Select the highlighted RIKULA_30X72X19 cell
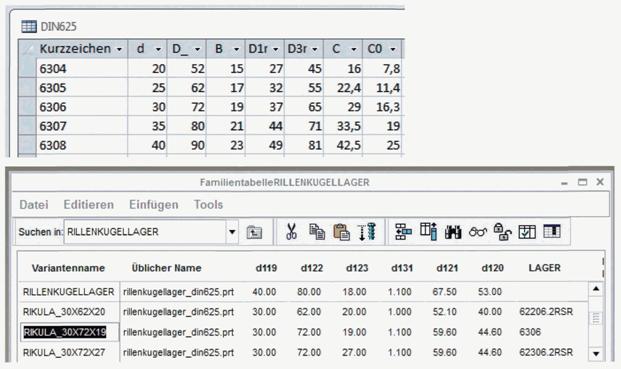Image resolution: width=621 pixels, height=369 pixels. click(69, 332)
